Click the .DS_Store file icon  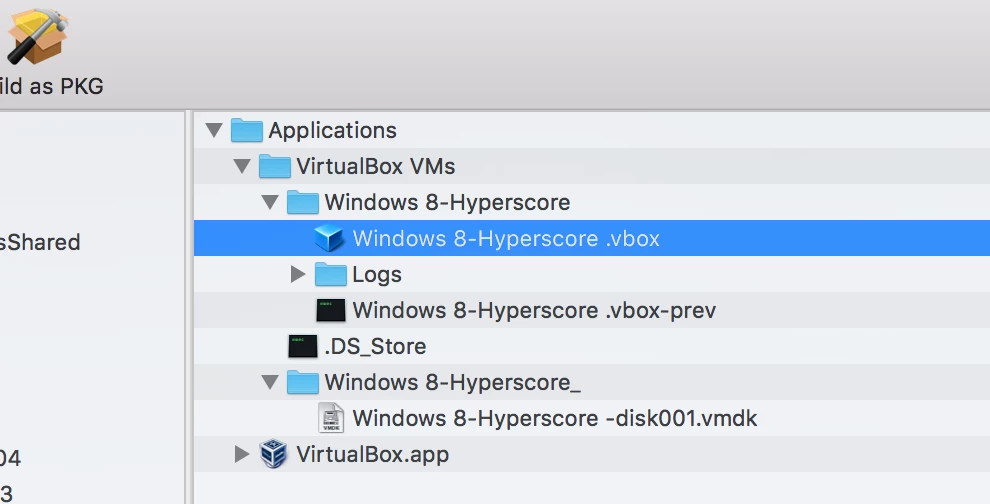(303, 347)
